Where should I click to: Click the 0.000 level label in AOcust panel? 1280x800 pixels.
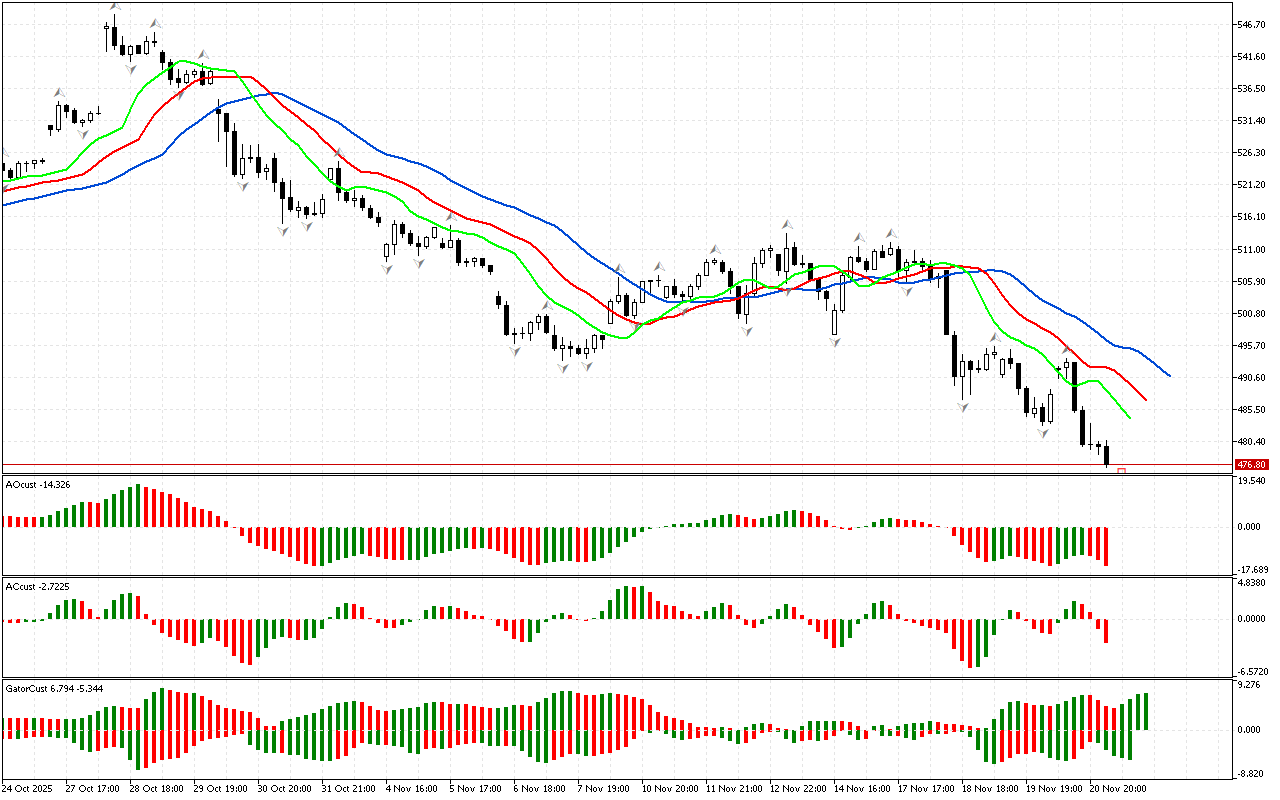click(1250, 527)
